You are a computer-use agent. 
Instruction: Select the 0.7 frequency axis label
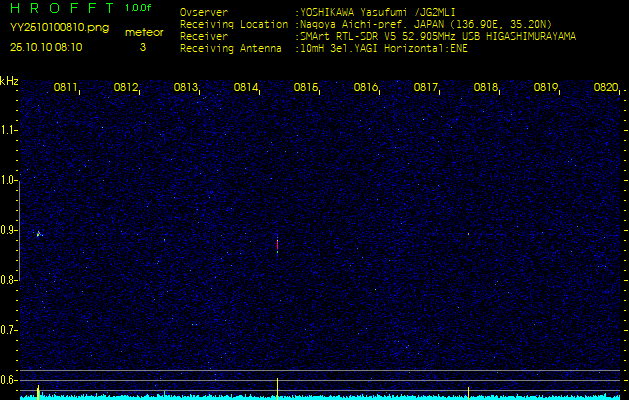click(x=9, y=329)
